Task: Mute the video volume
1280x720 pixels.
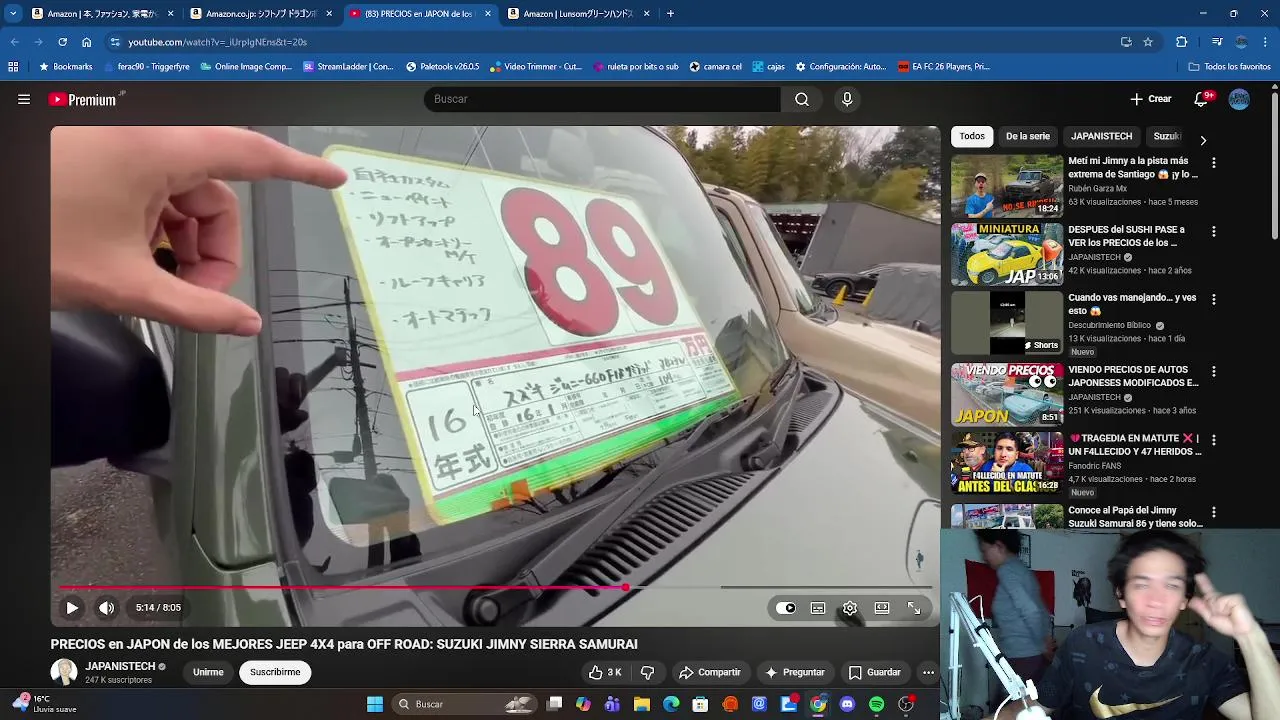Action: point(107,607)
